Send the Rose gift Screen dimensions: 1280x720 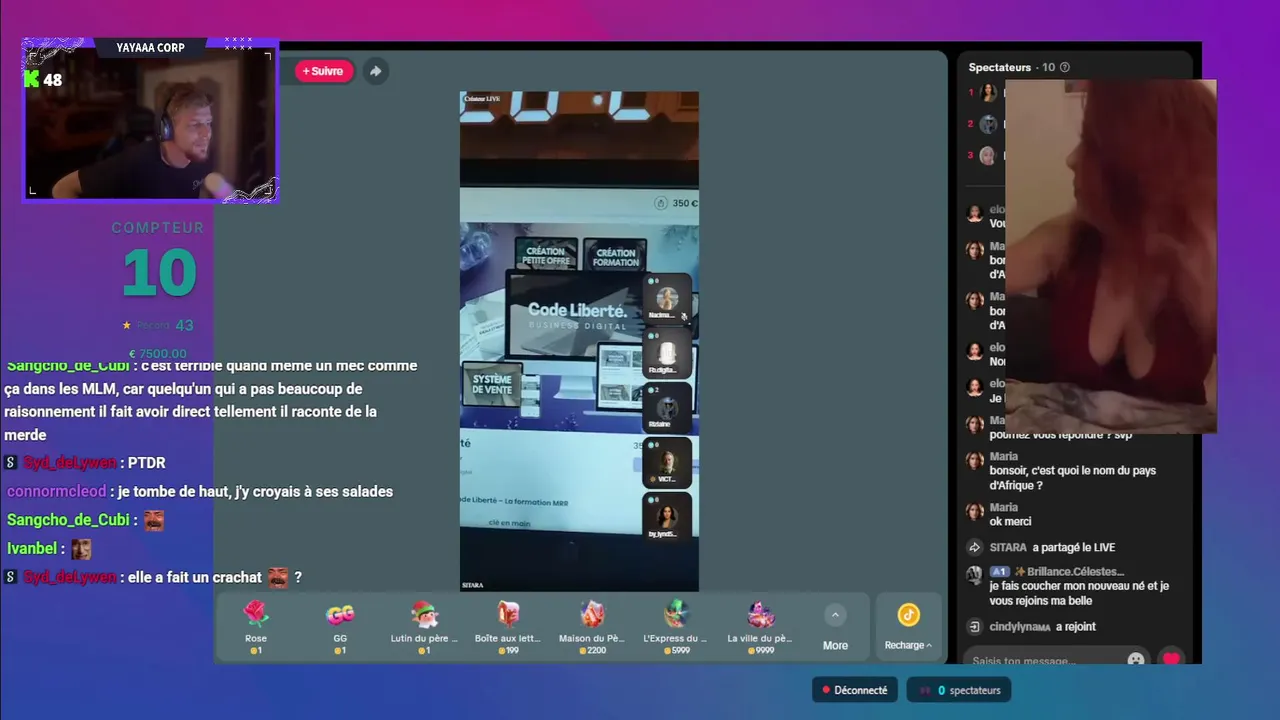(256, 627)
